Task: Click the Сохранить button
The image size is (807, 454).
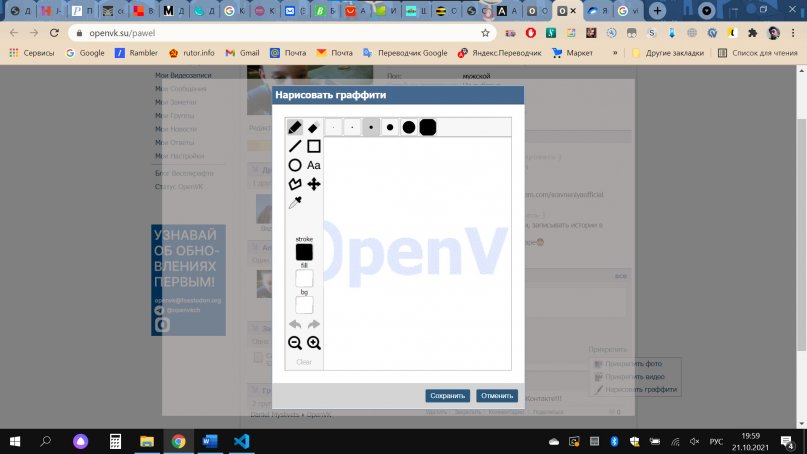Action: pyautogui.click(x=447, y=396)
